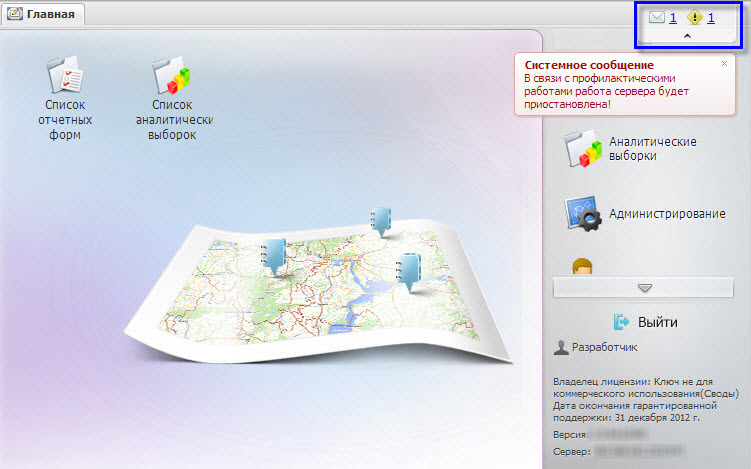This screenshot has height=469, width=751.
Task: Click the partially hidden user icon below Администрирование
Action: (582, 266)
